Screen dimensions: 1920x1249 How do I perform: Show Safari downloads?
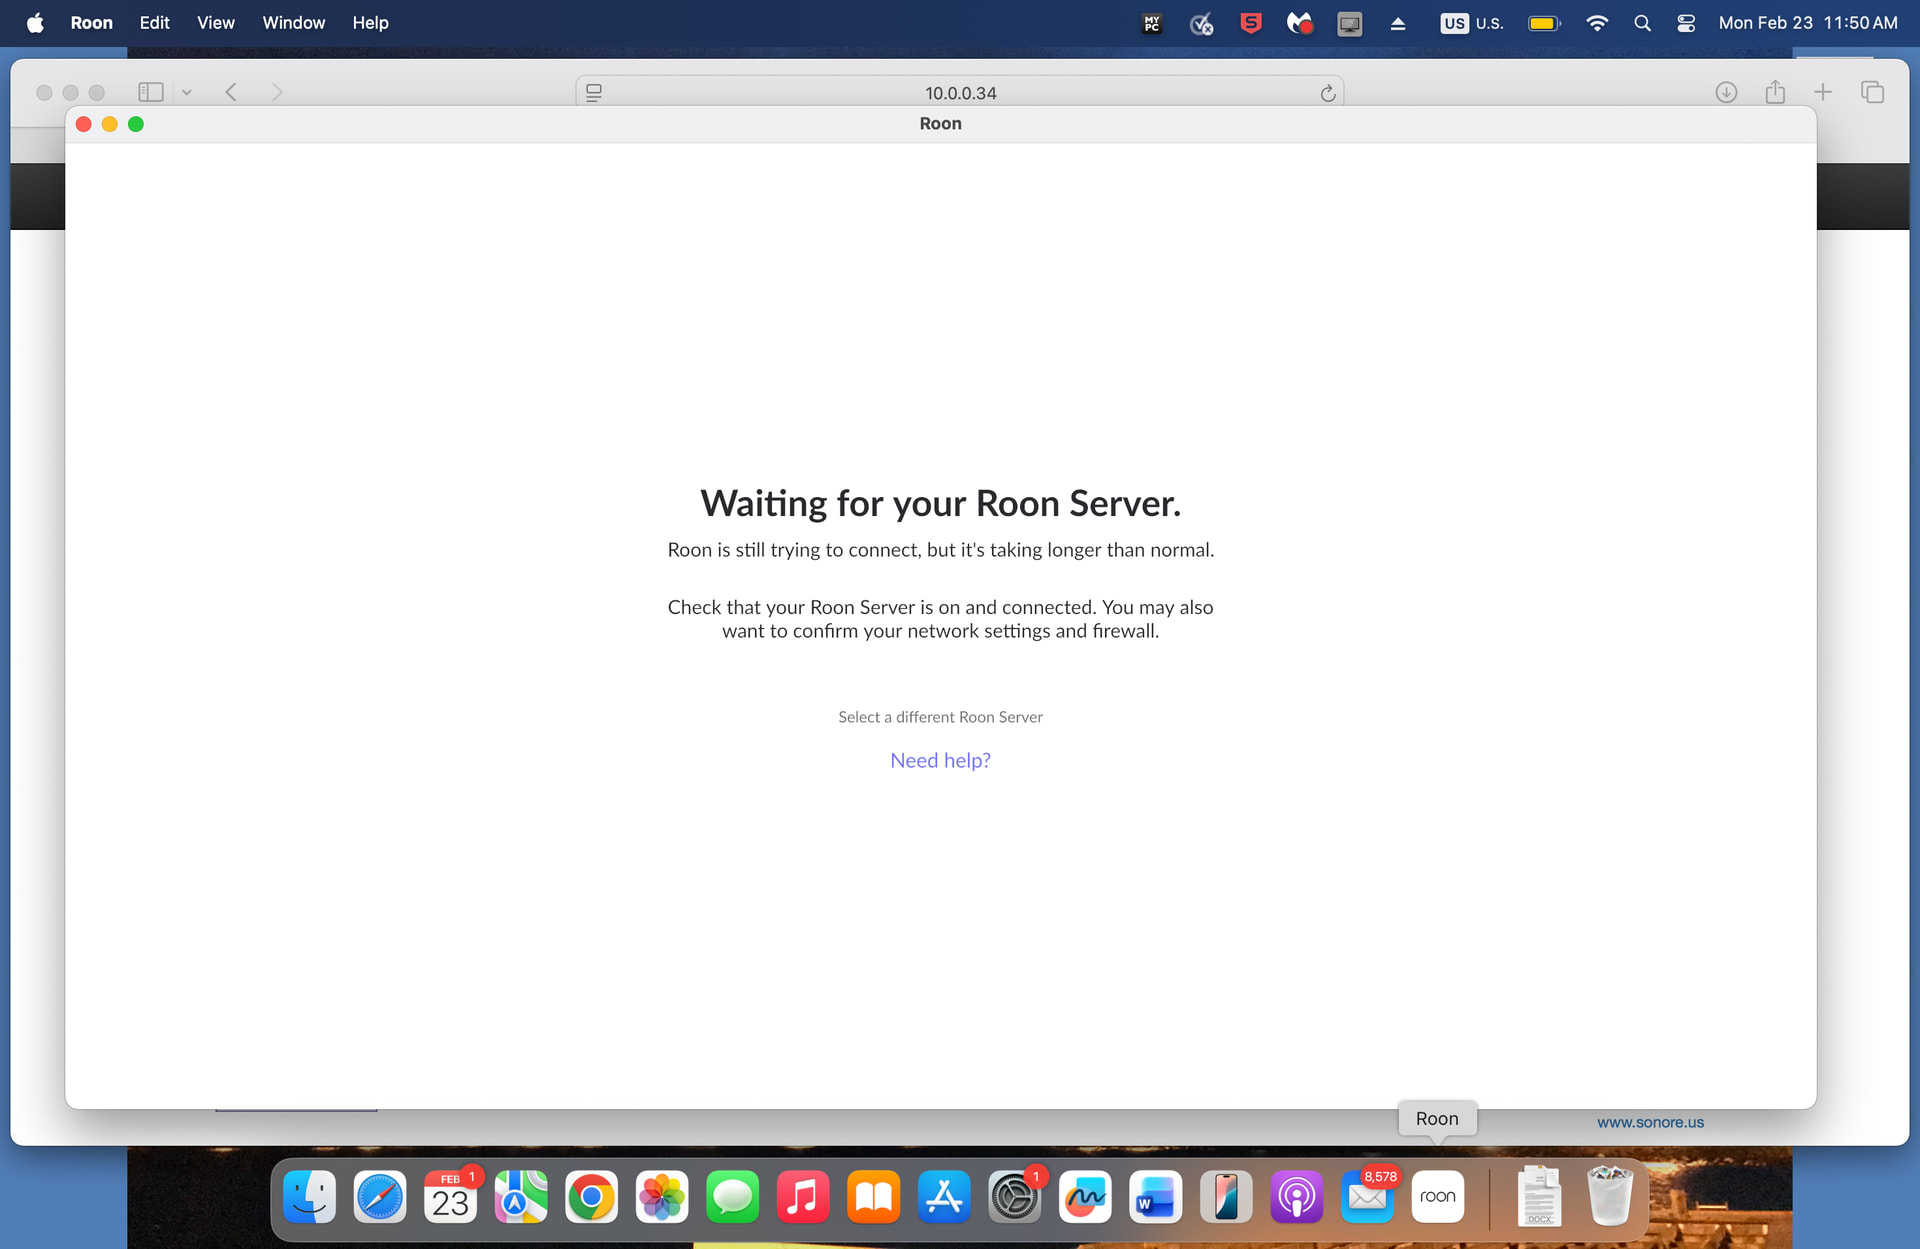[1726, 92]
